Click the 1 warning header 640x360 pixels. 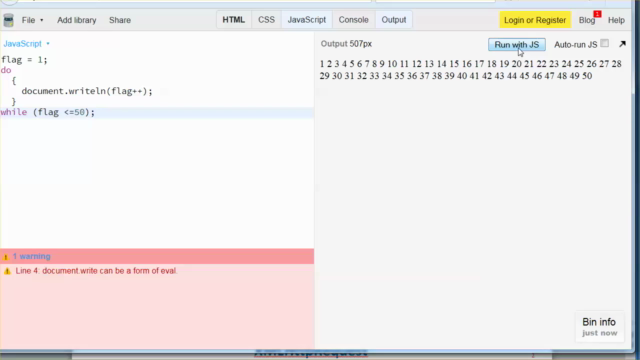157,256
